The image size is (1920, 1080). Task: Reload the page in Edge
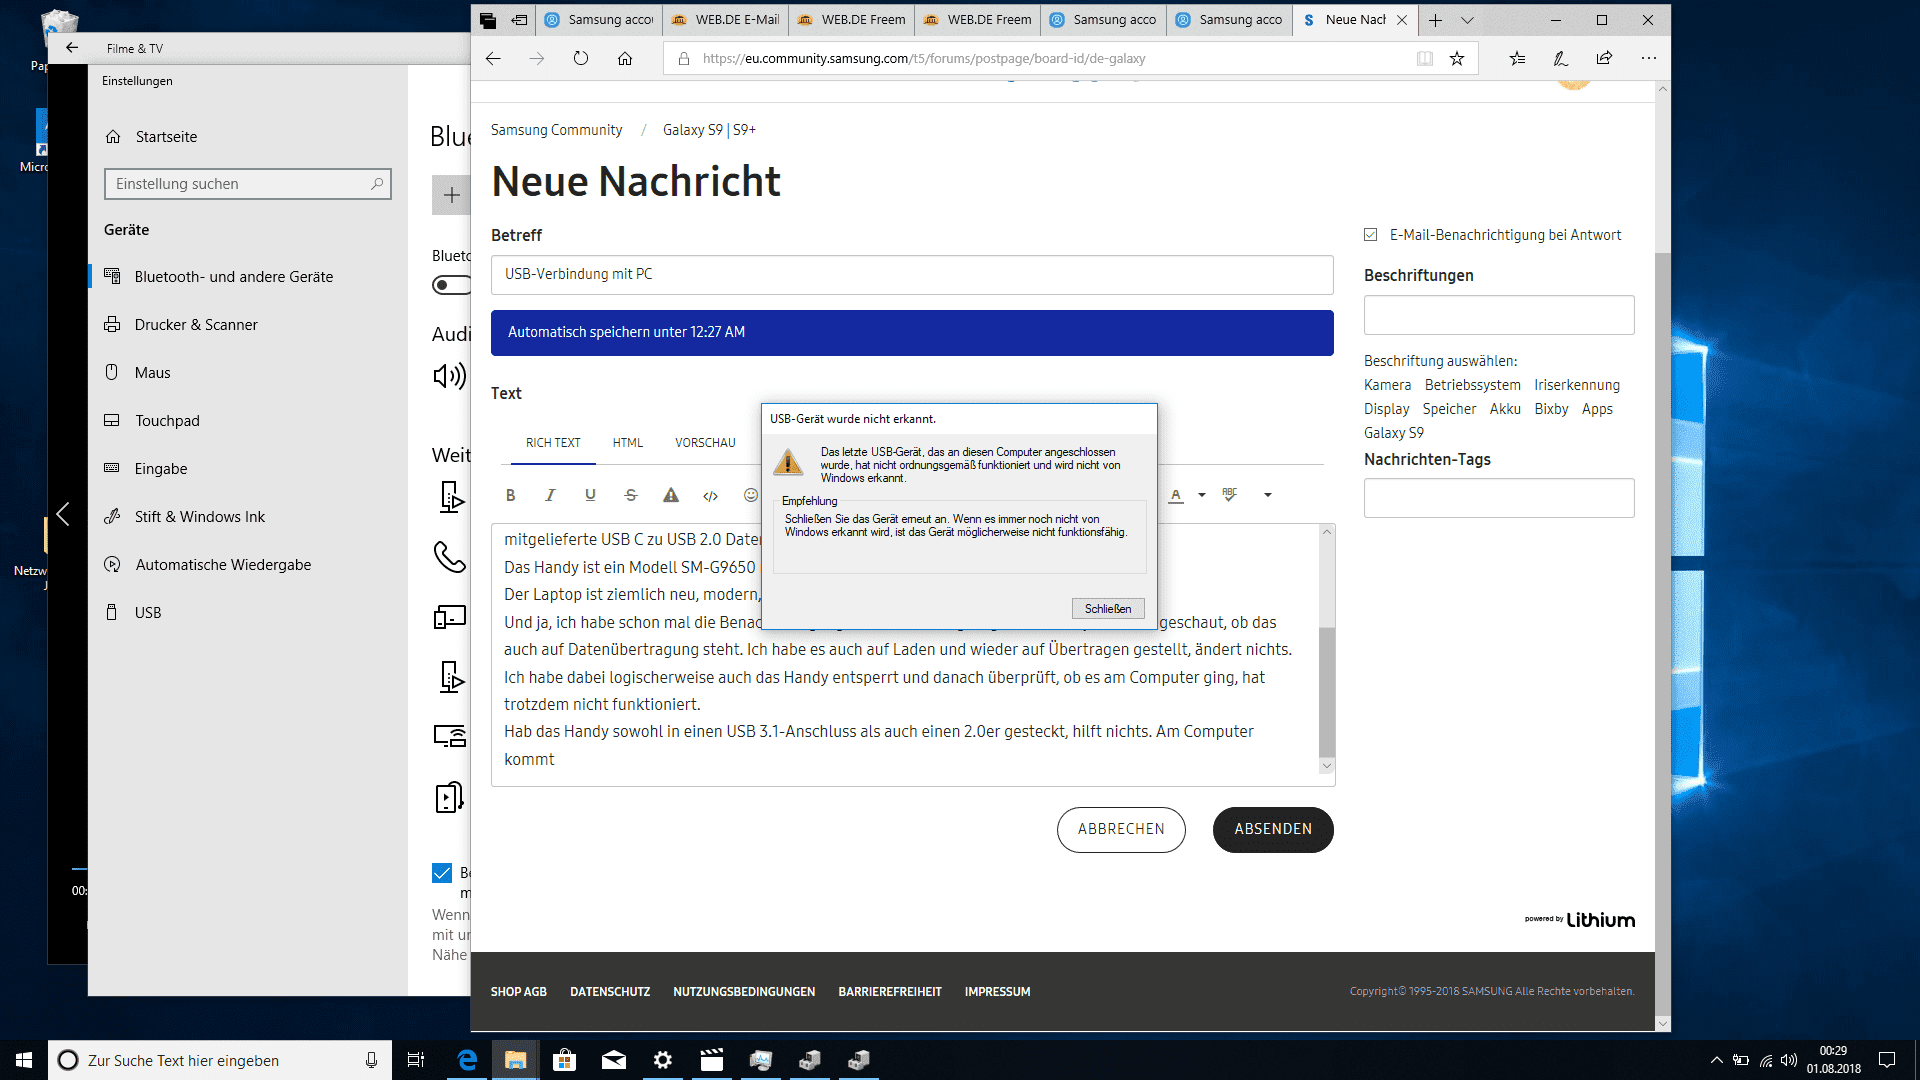(581, 59)
